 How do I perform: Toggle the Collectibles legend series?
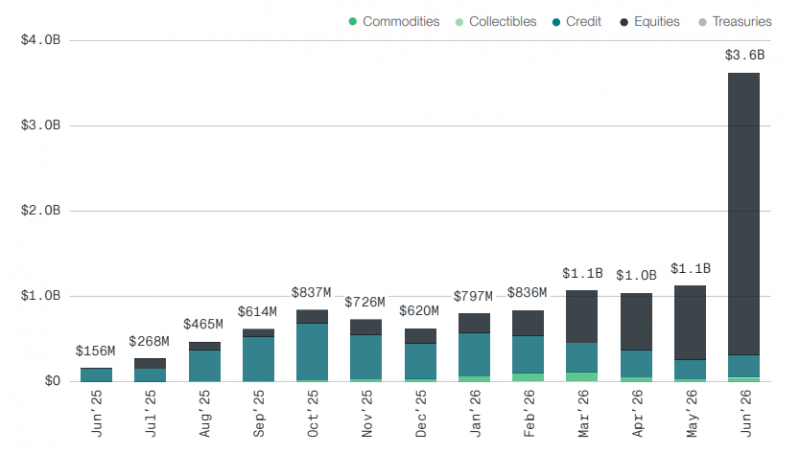[495, 21]
